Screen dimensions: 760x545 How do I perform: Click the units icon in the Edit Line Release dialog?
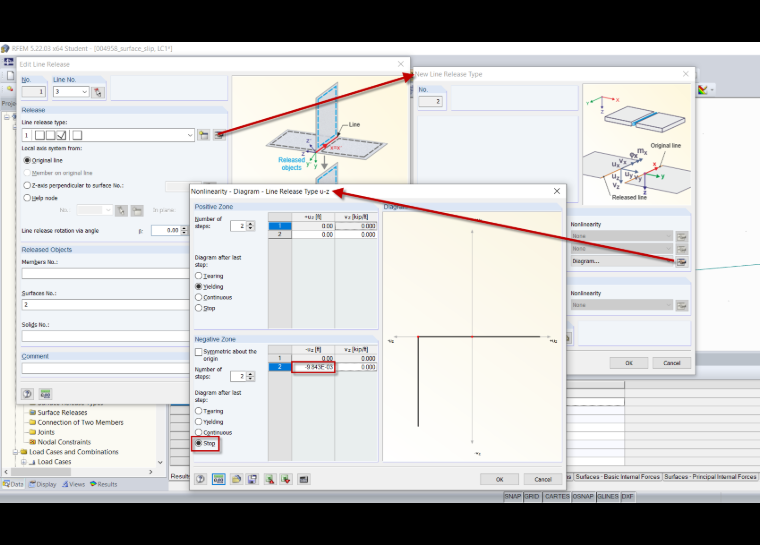[45, 394]
